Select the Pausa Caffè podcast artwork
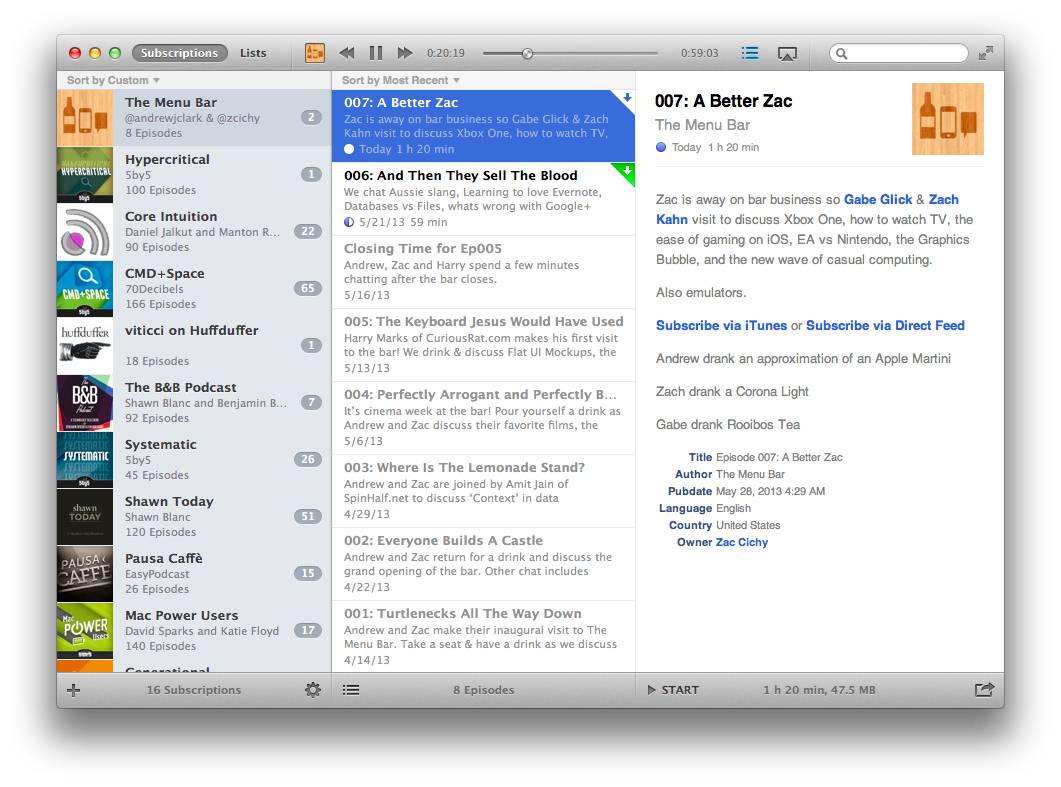 pyautogui.click(x=85, y=573)
